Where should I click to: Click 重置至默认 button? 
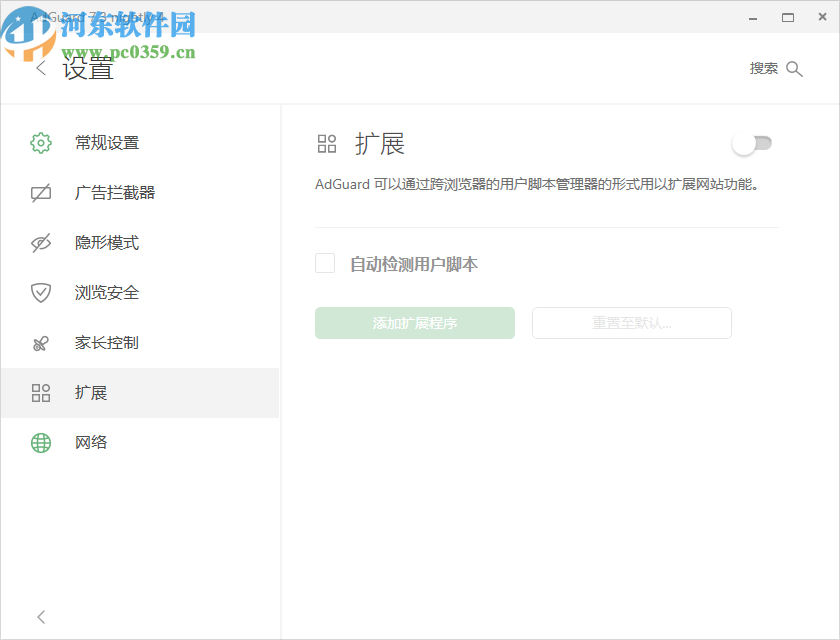631,322
